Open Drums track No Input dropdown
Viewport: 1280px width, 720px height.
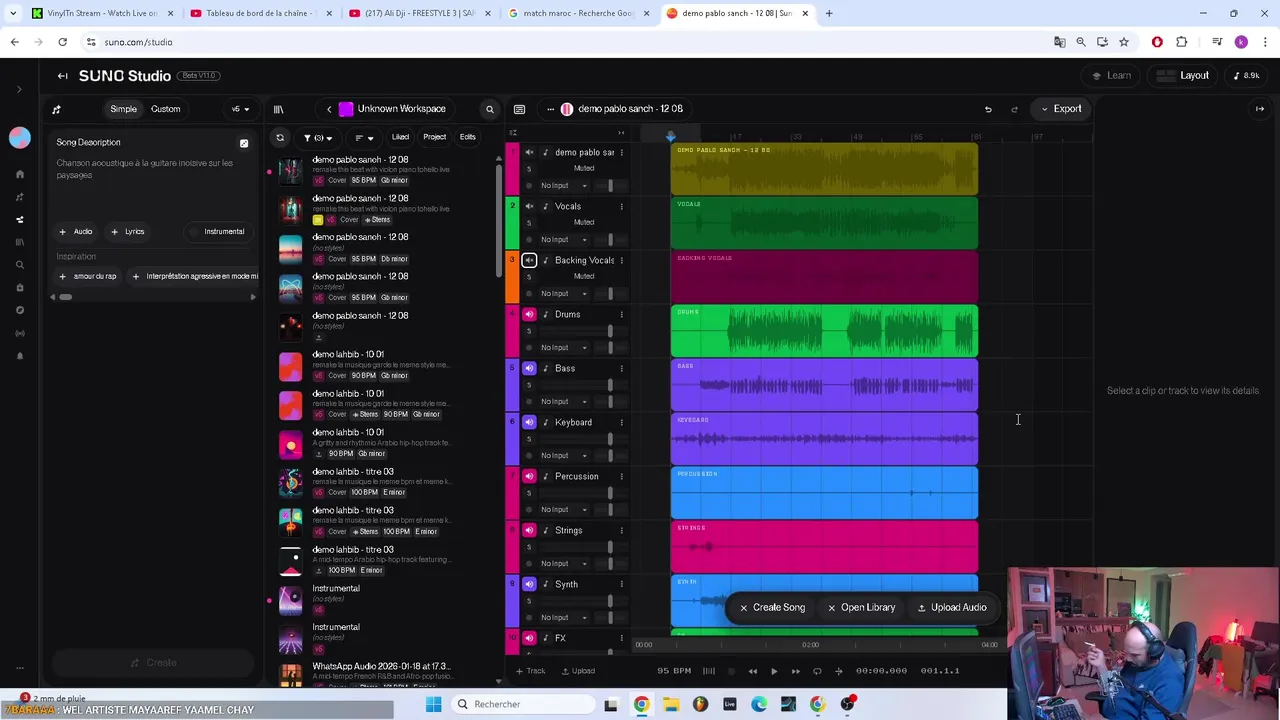click(x=564, y=347)
